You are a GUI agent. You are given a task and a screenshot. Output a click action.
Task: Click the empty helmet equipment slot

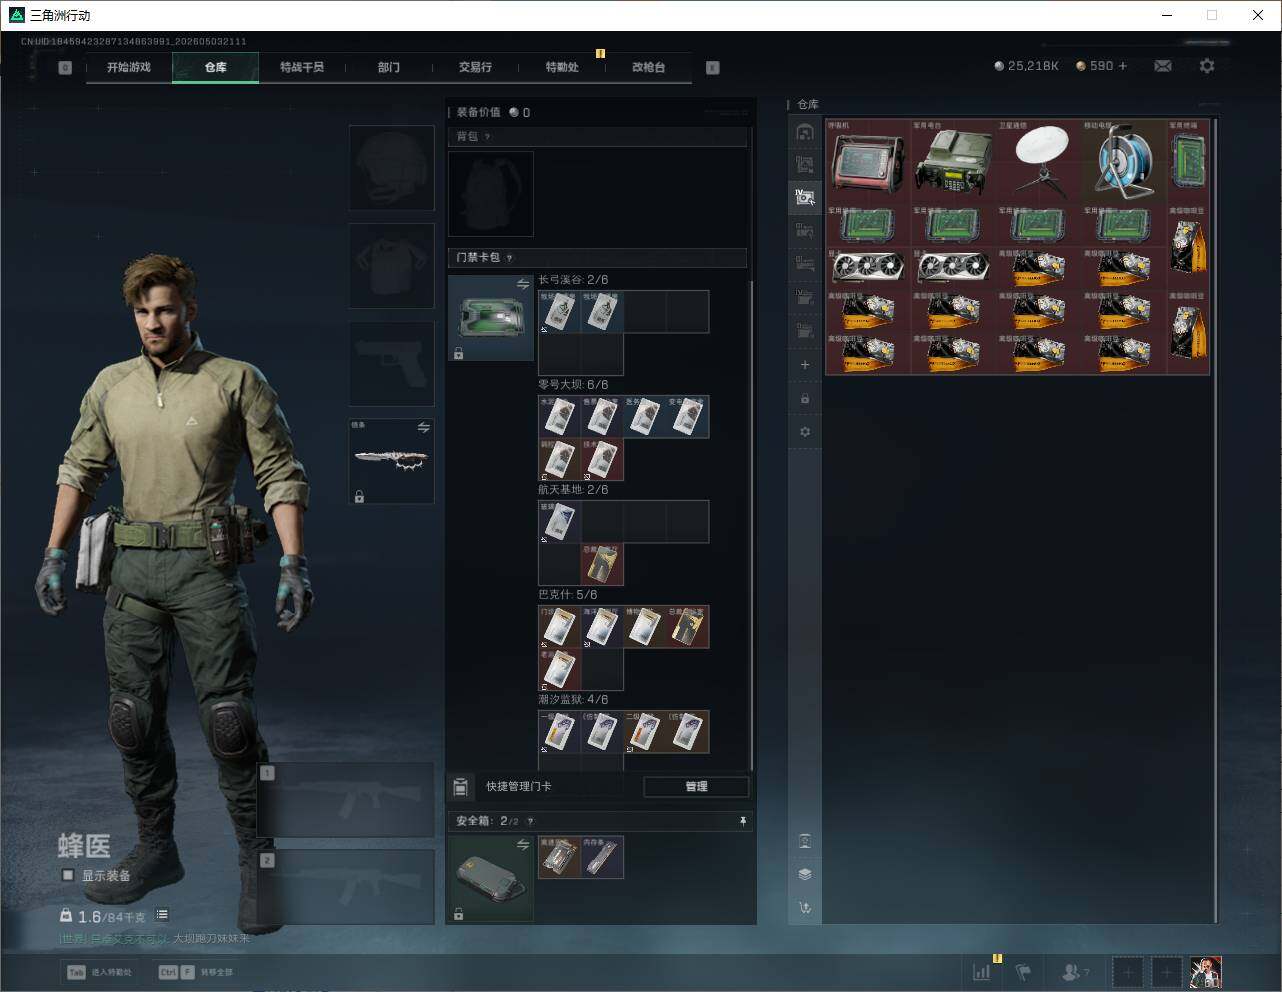click(392, 168)
